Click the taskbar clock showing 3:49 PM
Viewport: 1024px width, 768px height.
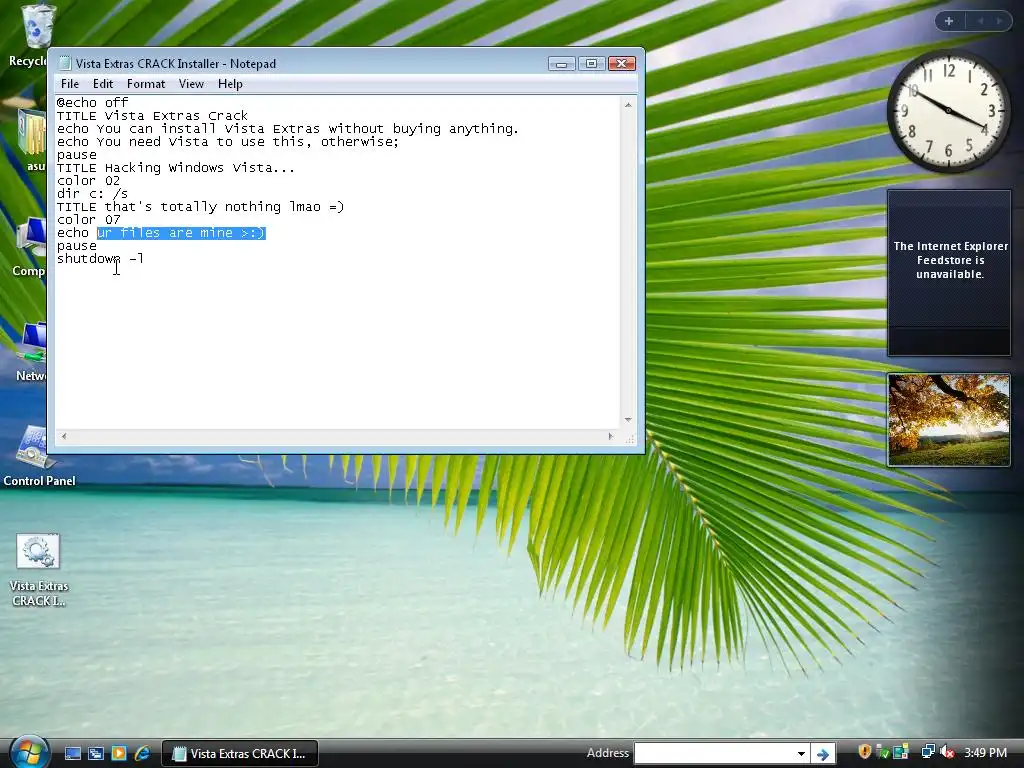985,753
